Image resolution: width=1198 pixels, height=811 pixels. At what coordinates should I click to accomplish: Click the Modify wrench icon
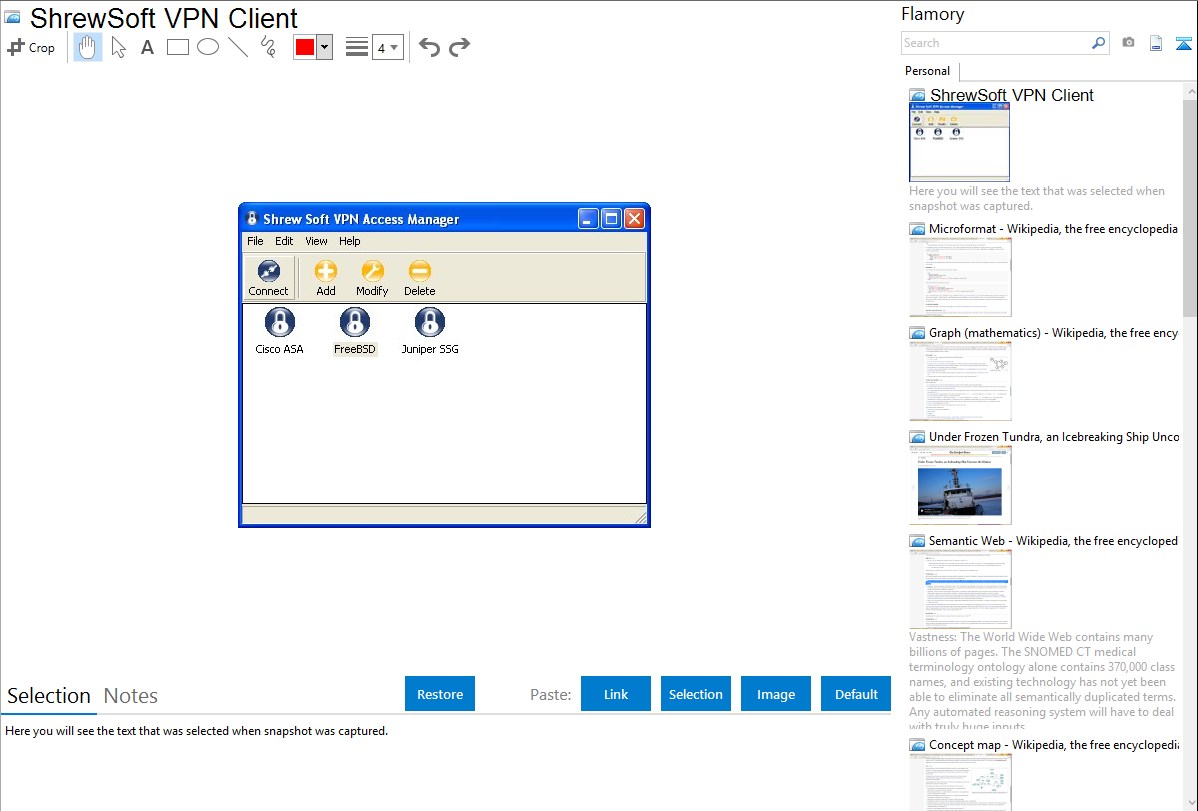[x=372, y=278]
